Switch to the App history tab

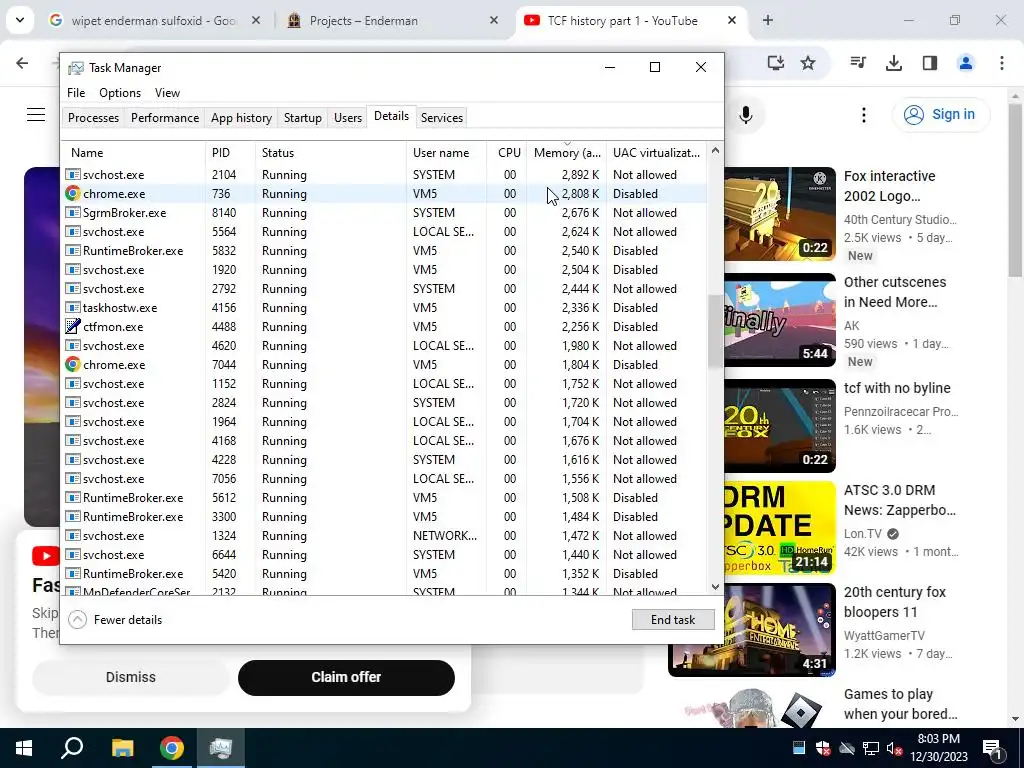click(241, 118)
